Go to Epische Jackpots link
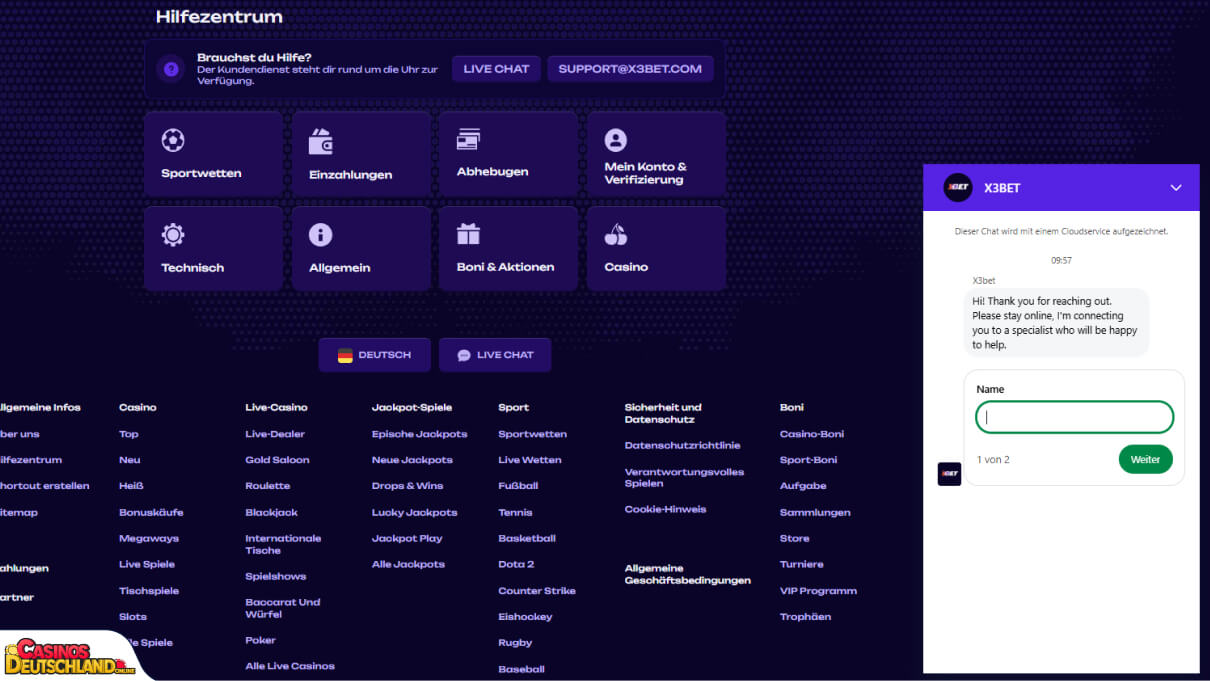This screenshot has height=681, width=1210. pos(419,434)
